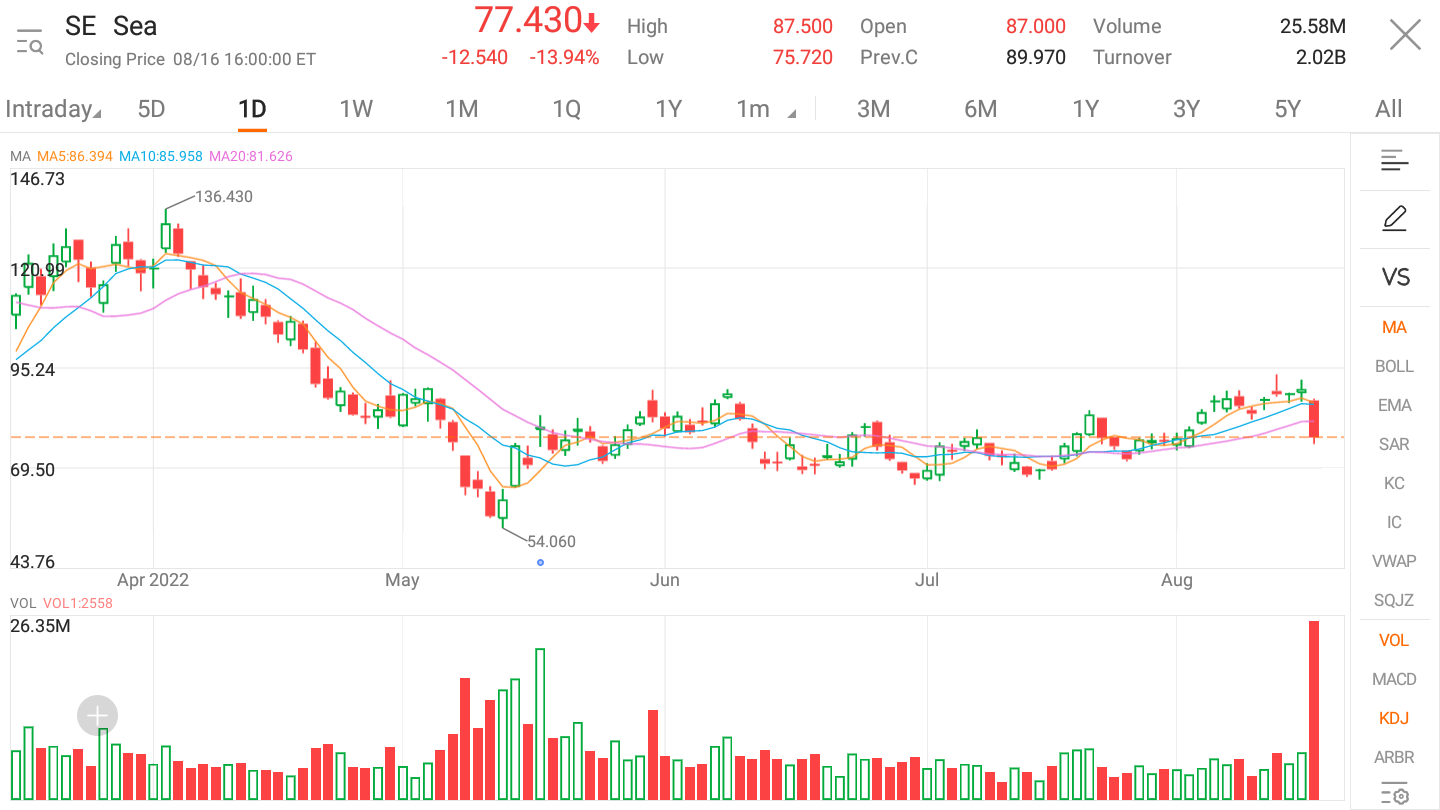The width and height of the screenshot is (1440, 810).
Task: Enable the ARBR sub-indicator
Action: (1394, 757)
